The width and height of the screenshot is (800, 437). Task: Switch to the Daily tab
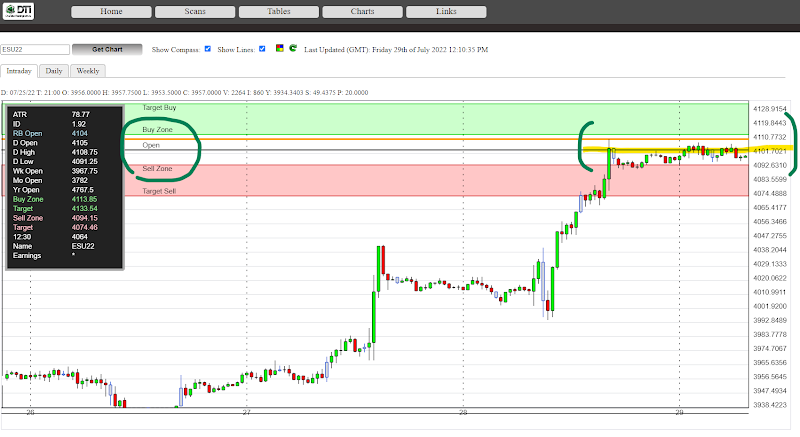(x=54, y=72)
